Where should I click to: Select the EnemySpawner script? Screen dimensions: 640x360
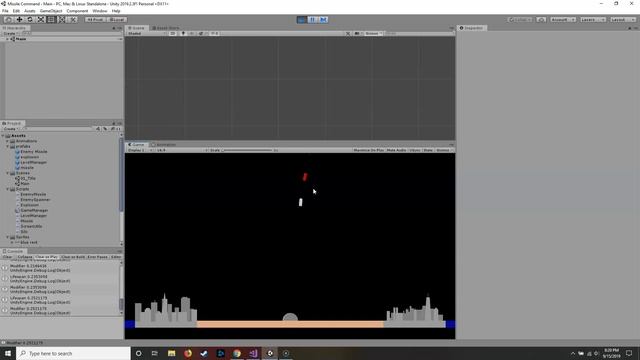[x=33, y=200]
